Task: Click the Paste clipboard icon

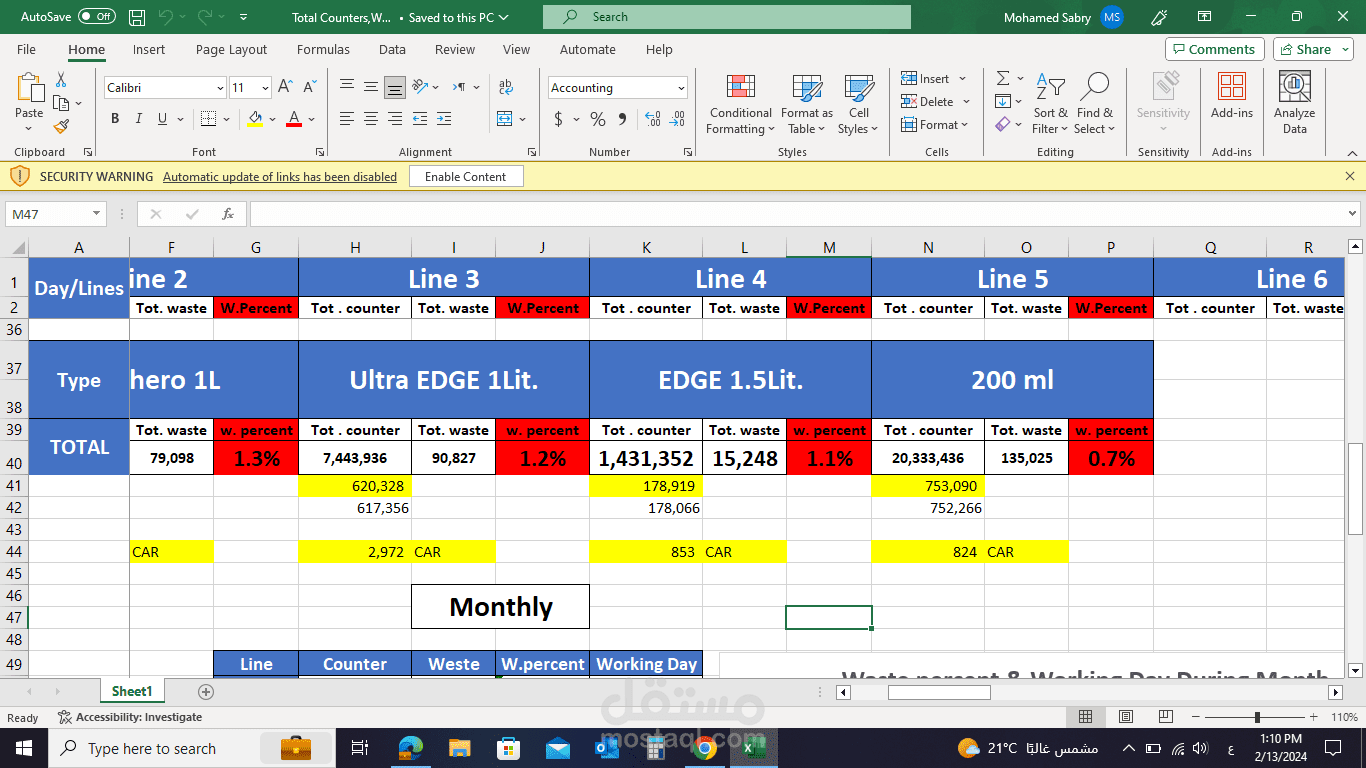Action: pyautogui.click(x=29, y=89)
